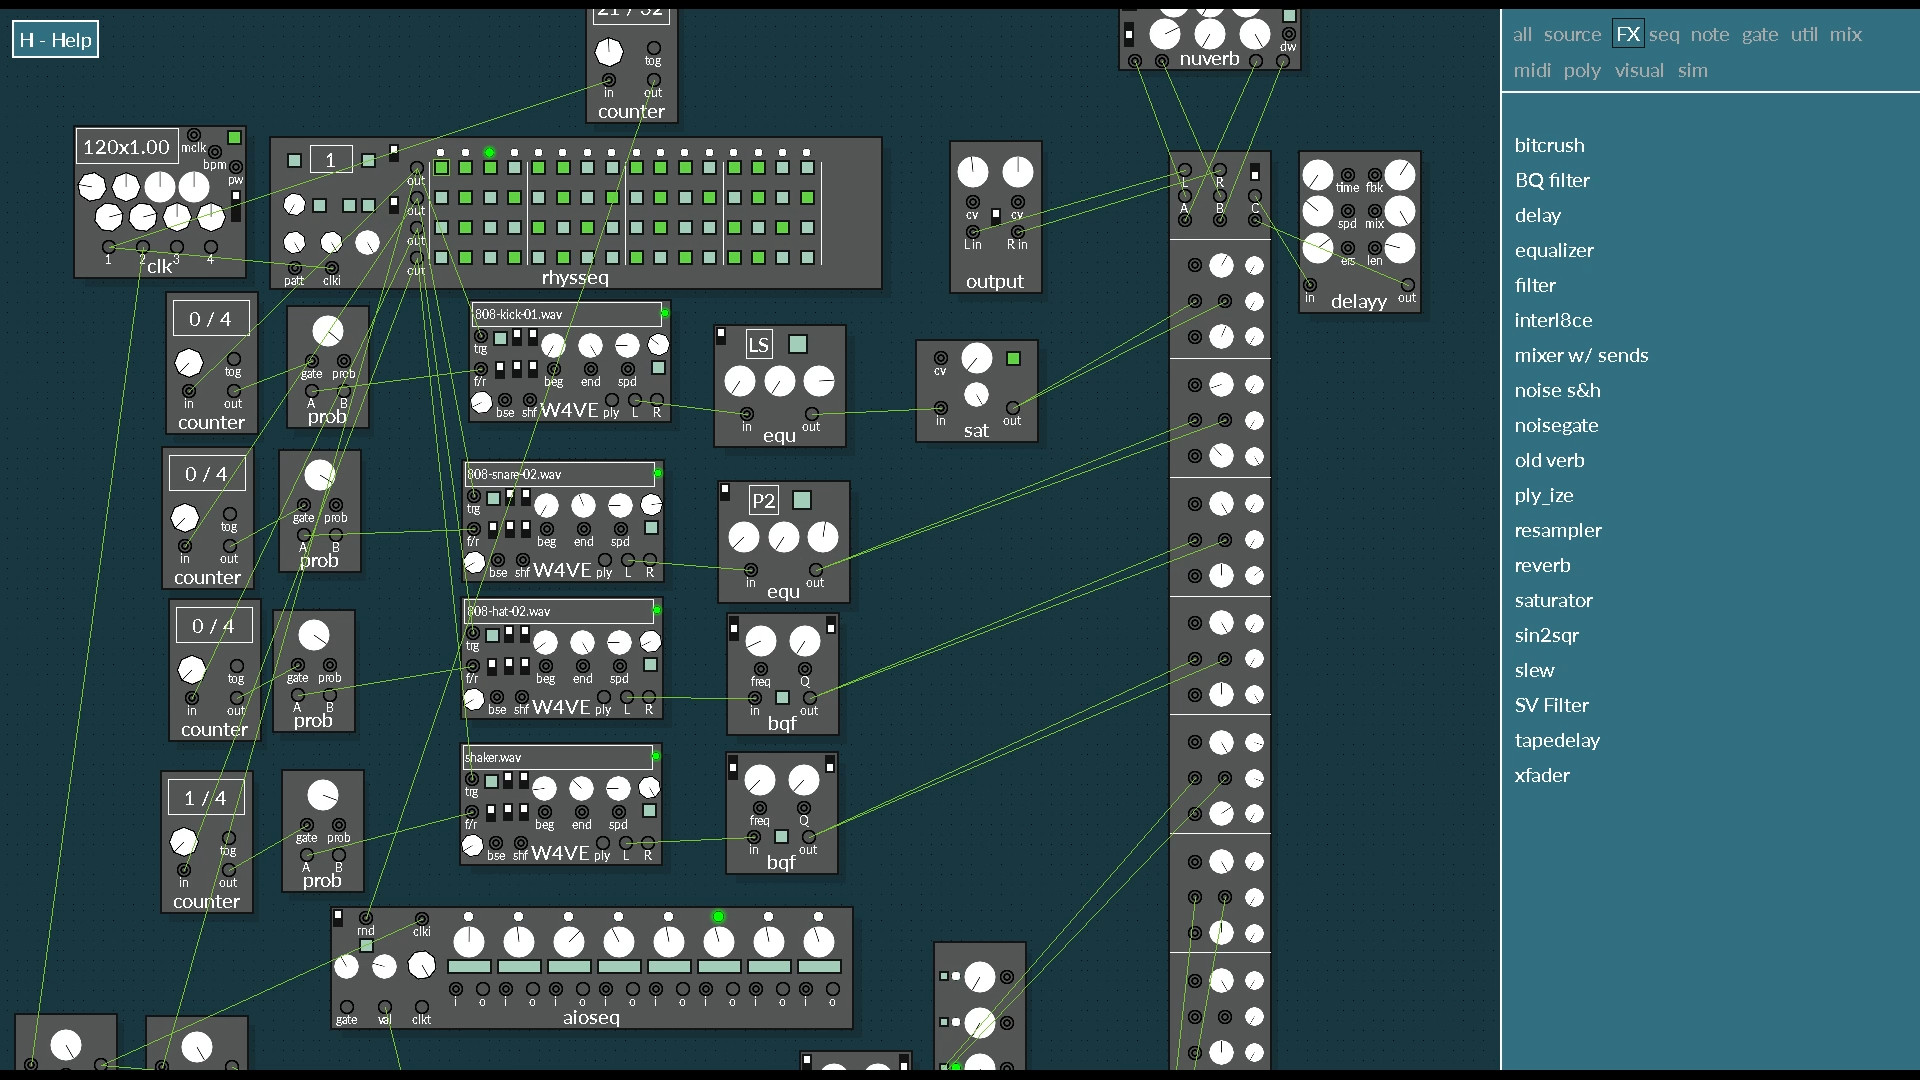The height and width of the screenshot is (1080, 1920).
Task: Click output jack 4 on clk module
Action: tap(210, 246)
